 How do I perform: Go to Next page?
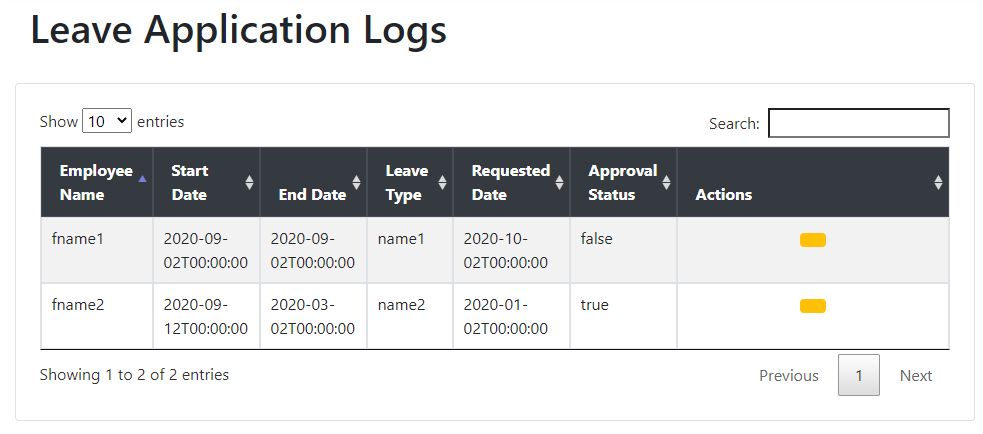[x=915, y=376]
